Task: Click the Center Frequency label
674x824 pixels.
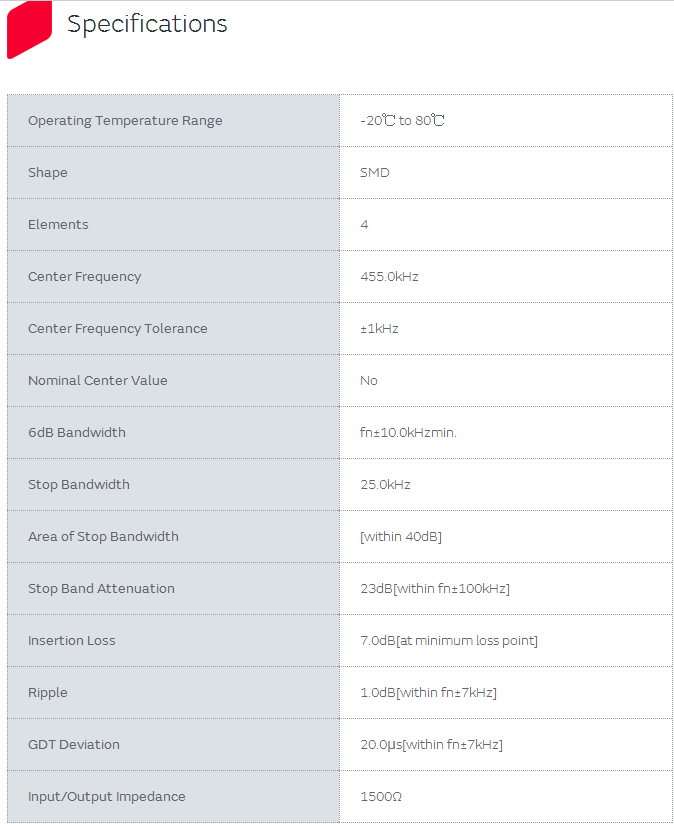Action: 85,277
